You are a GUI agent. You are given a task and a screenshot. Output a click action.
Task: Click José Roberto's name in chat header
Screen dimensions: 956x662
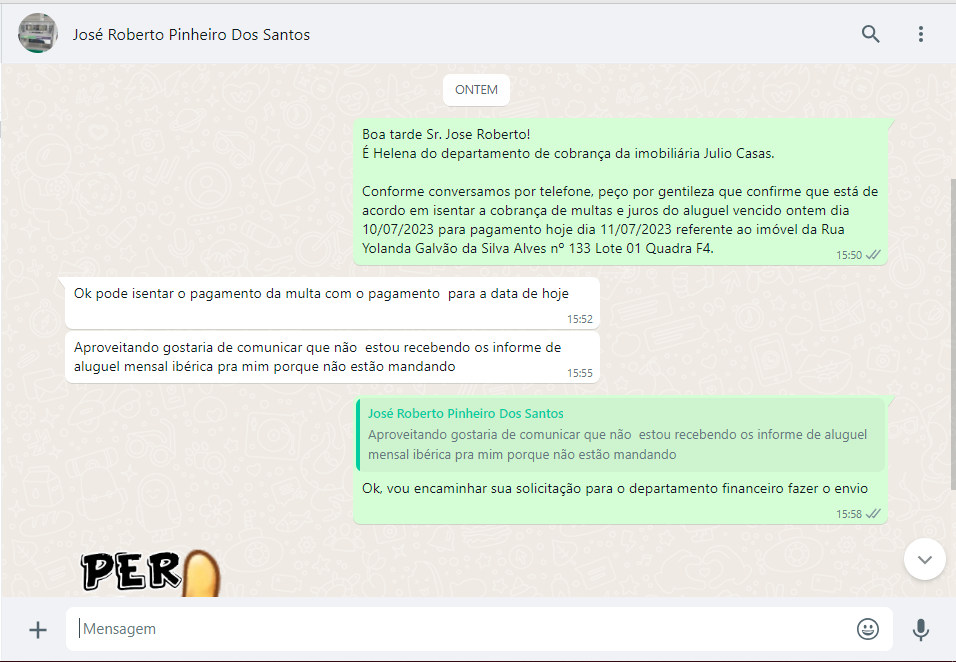(191, 35)
